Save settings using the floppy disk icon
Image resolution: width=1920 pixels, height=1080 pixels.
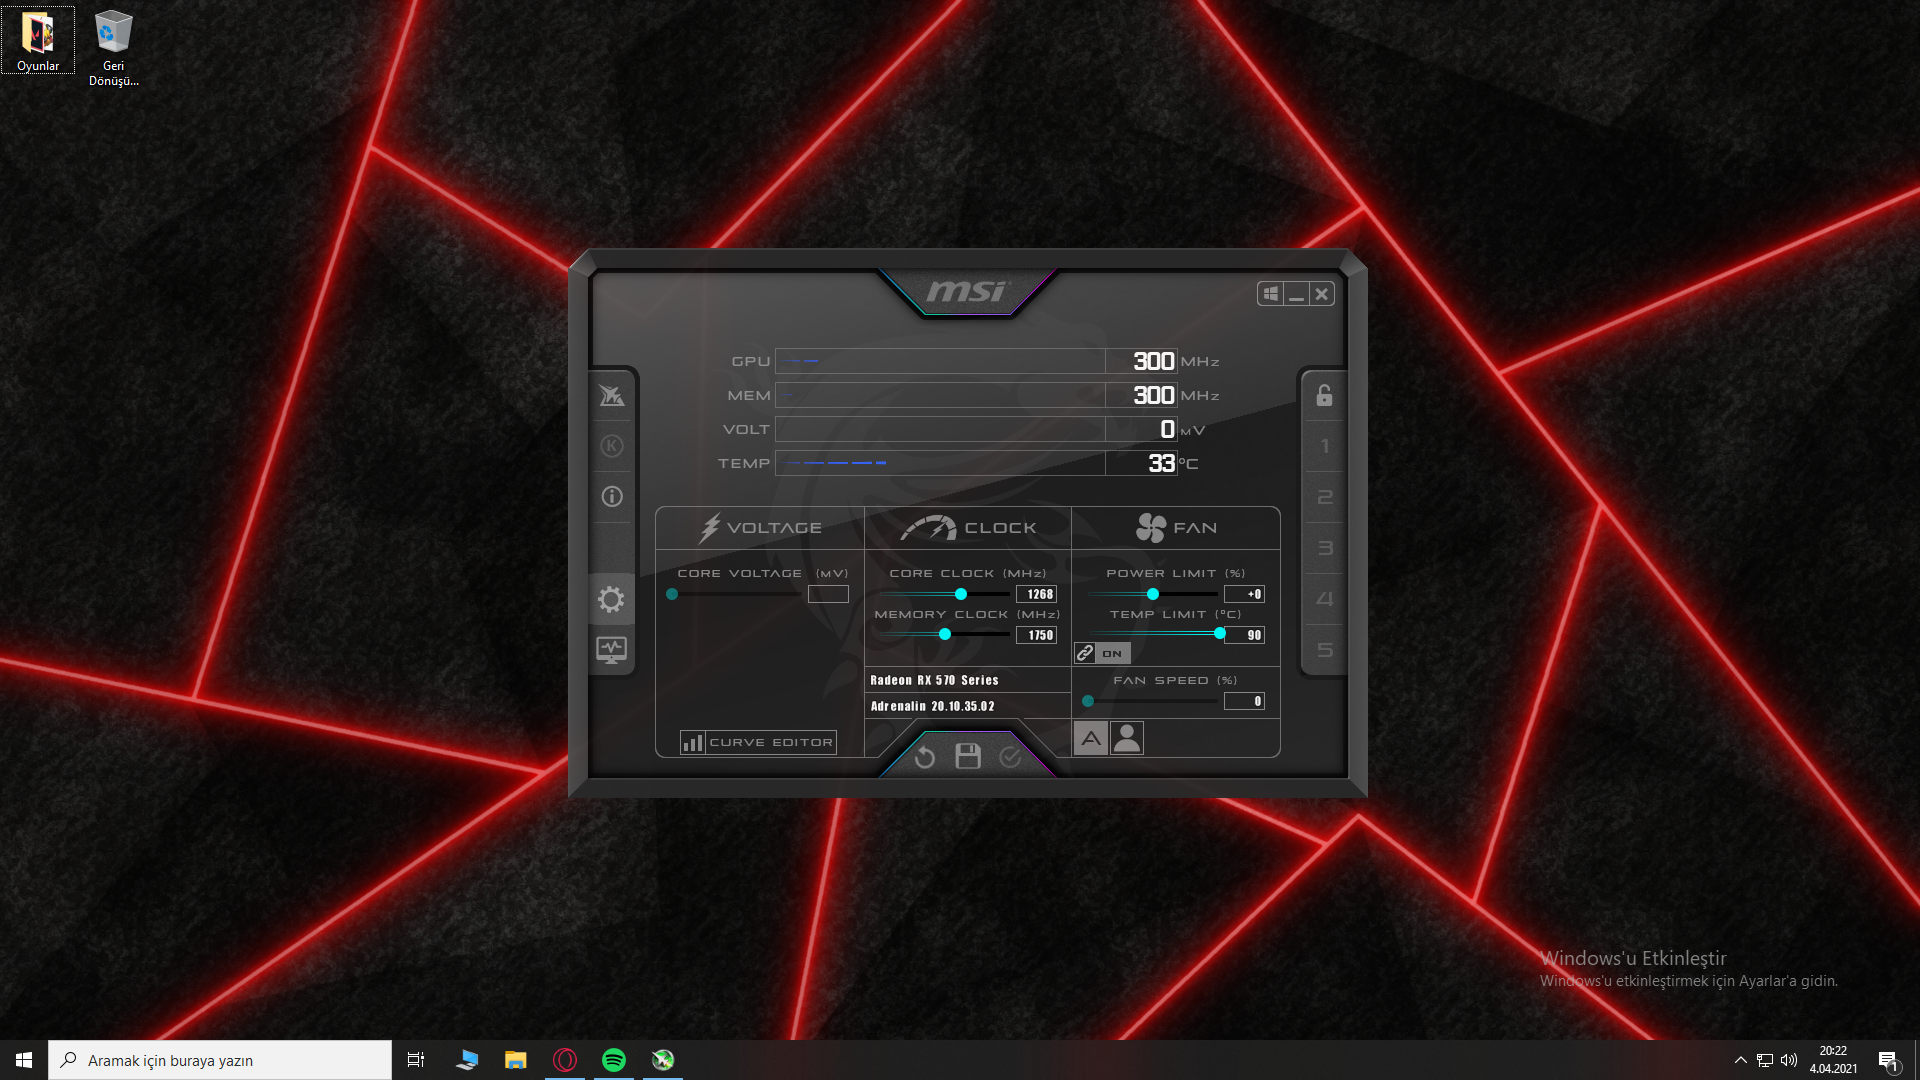click(x=966, y=756)
